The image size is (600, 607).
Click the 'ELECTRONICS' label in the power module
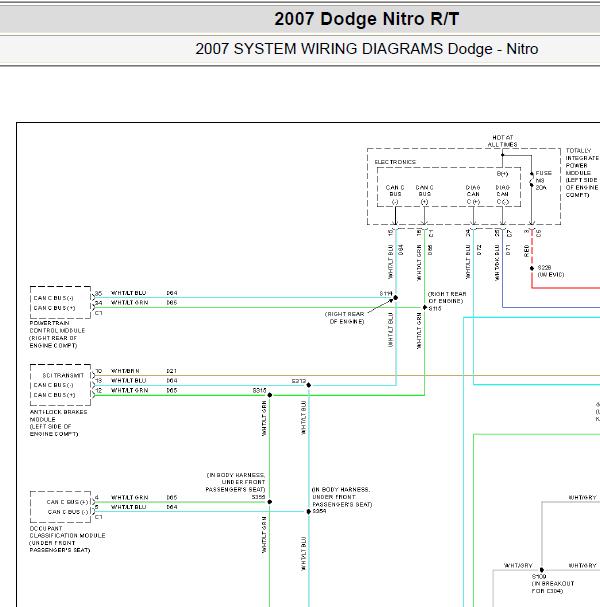click(395, 162)
